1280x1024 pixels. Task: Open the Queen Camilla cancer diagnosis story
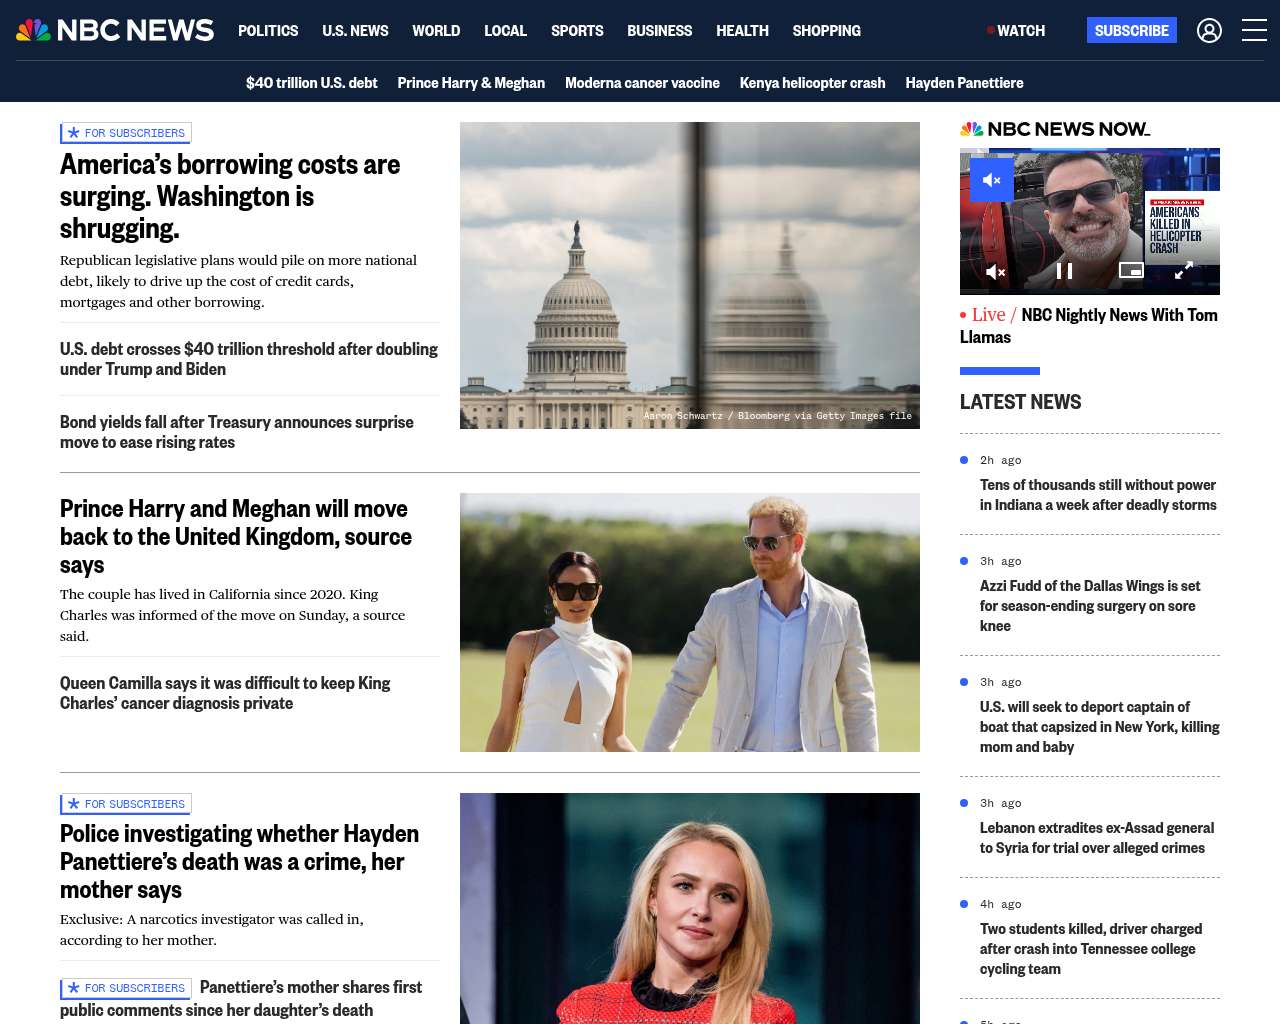225,693
